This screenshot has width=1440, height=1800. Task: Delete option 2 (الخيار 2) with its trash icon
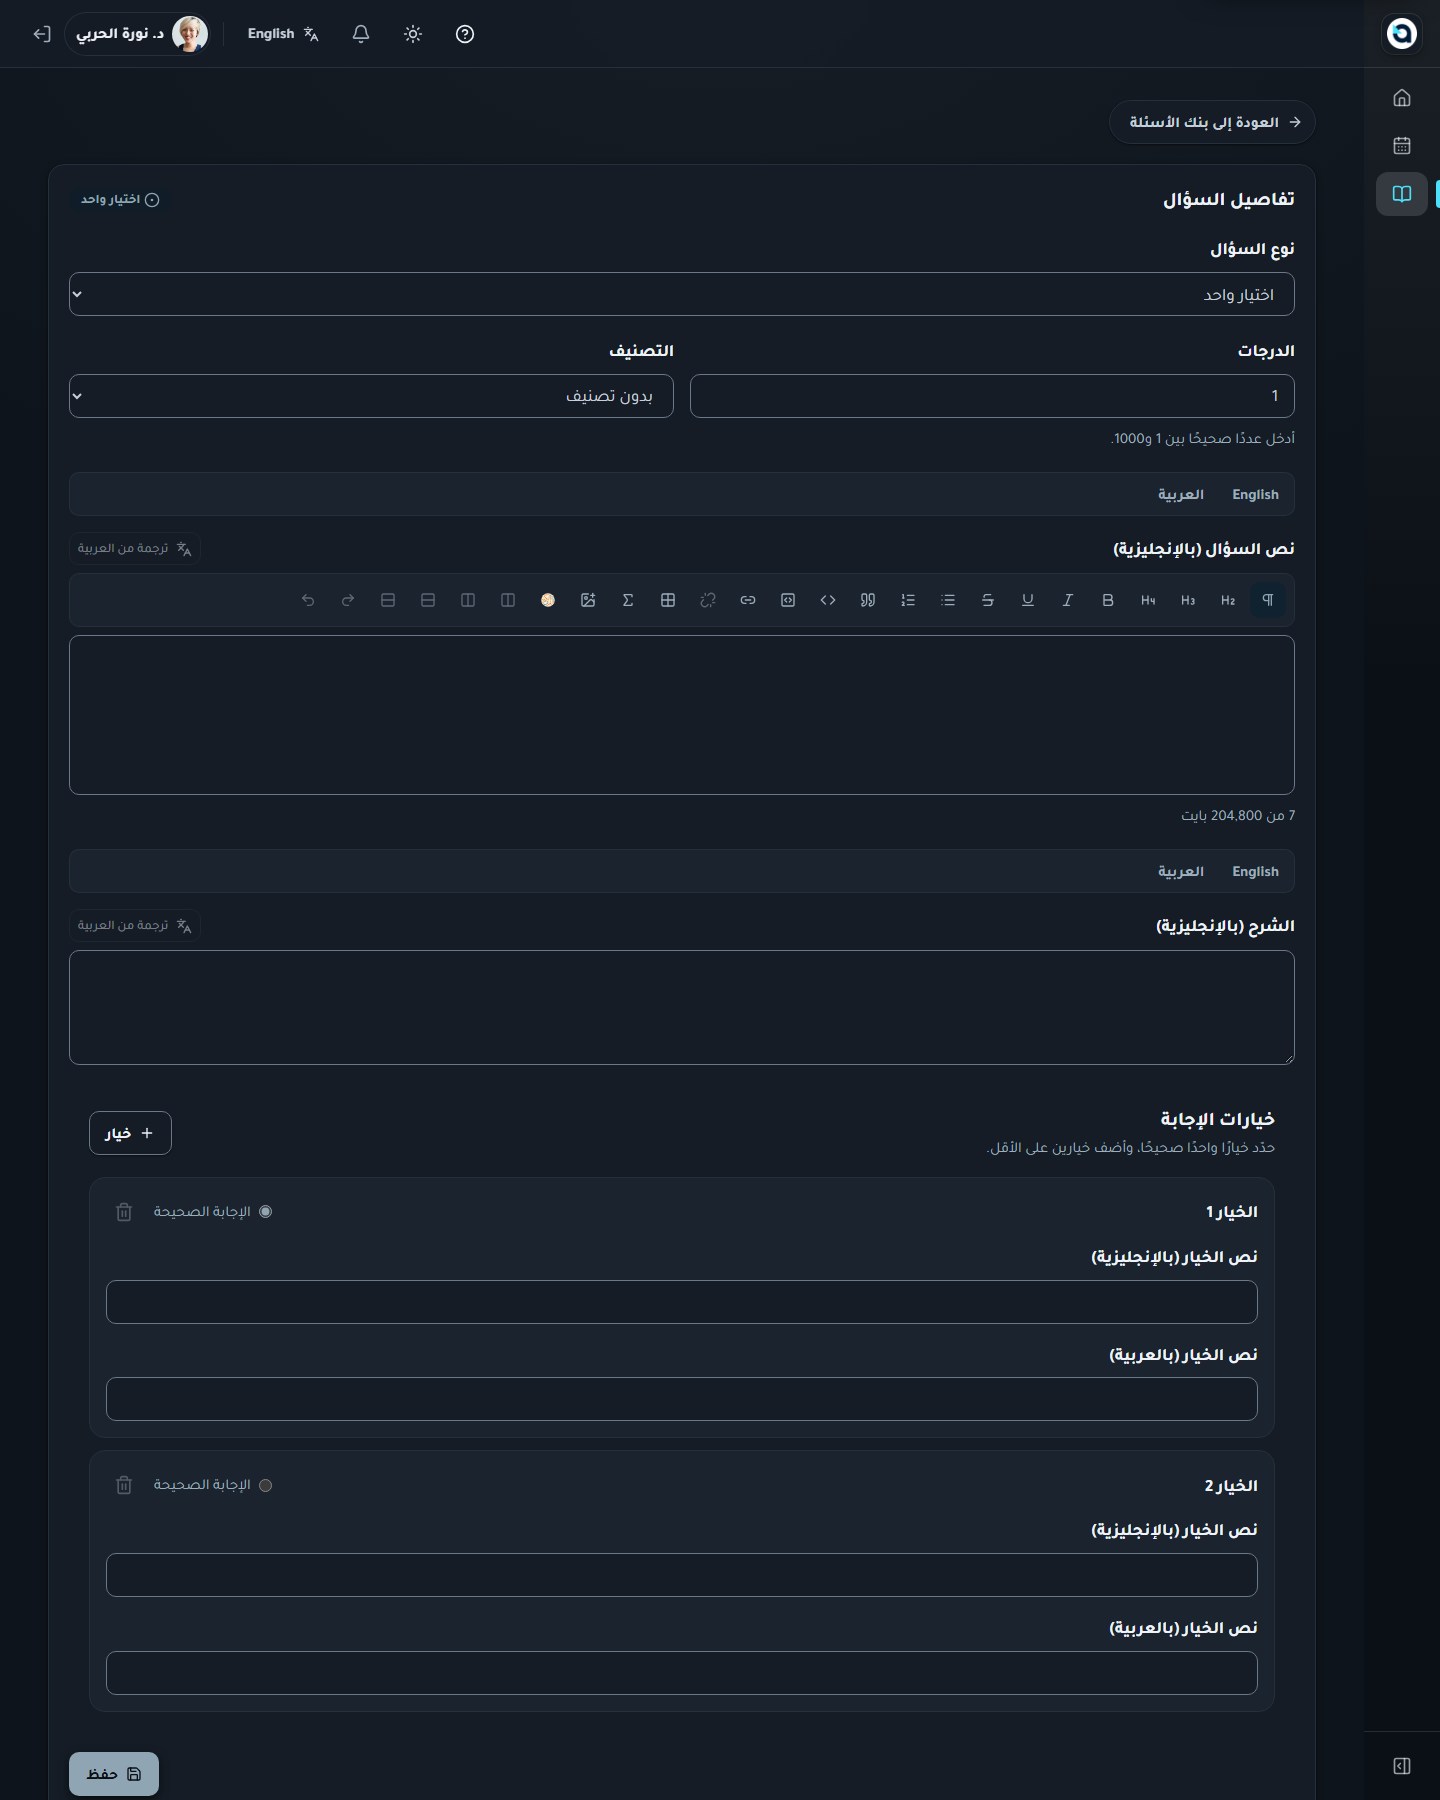(x=124, y=1485)
